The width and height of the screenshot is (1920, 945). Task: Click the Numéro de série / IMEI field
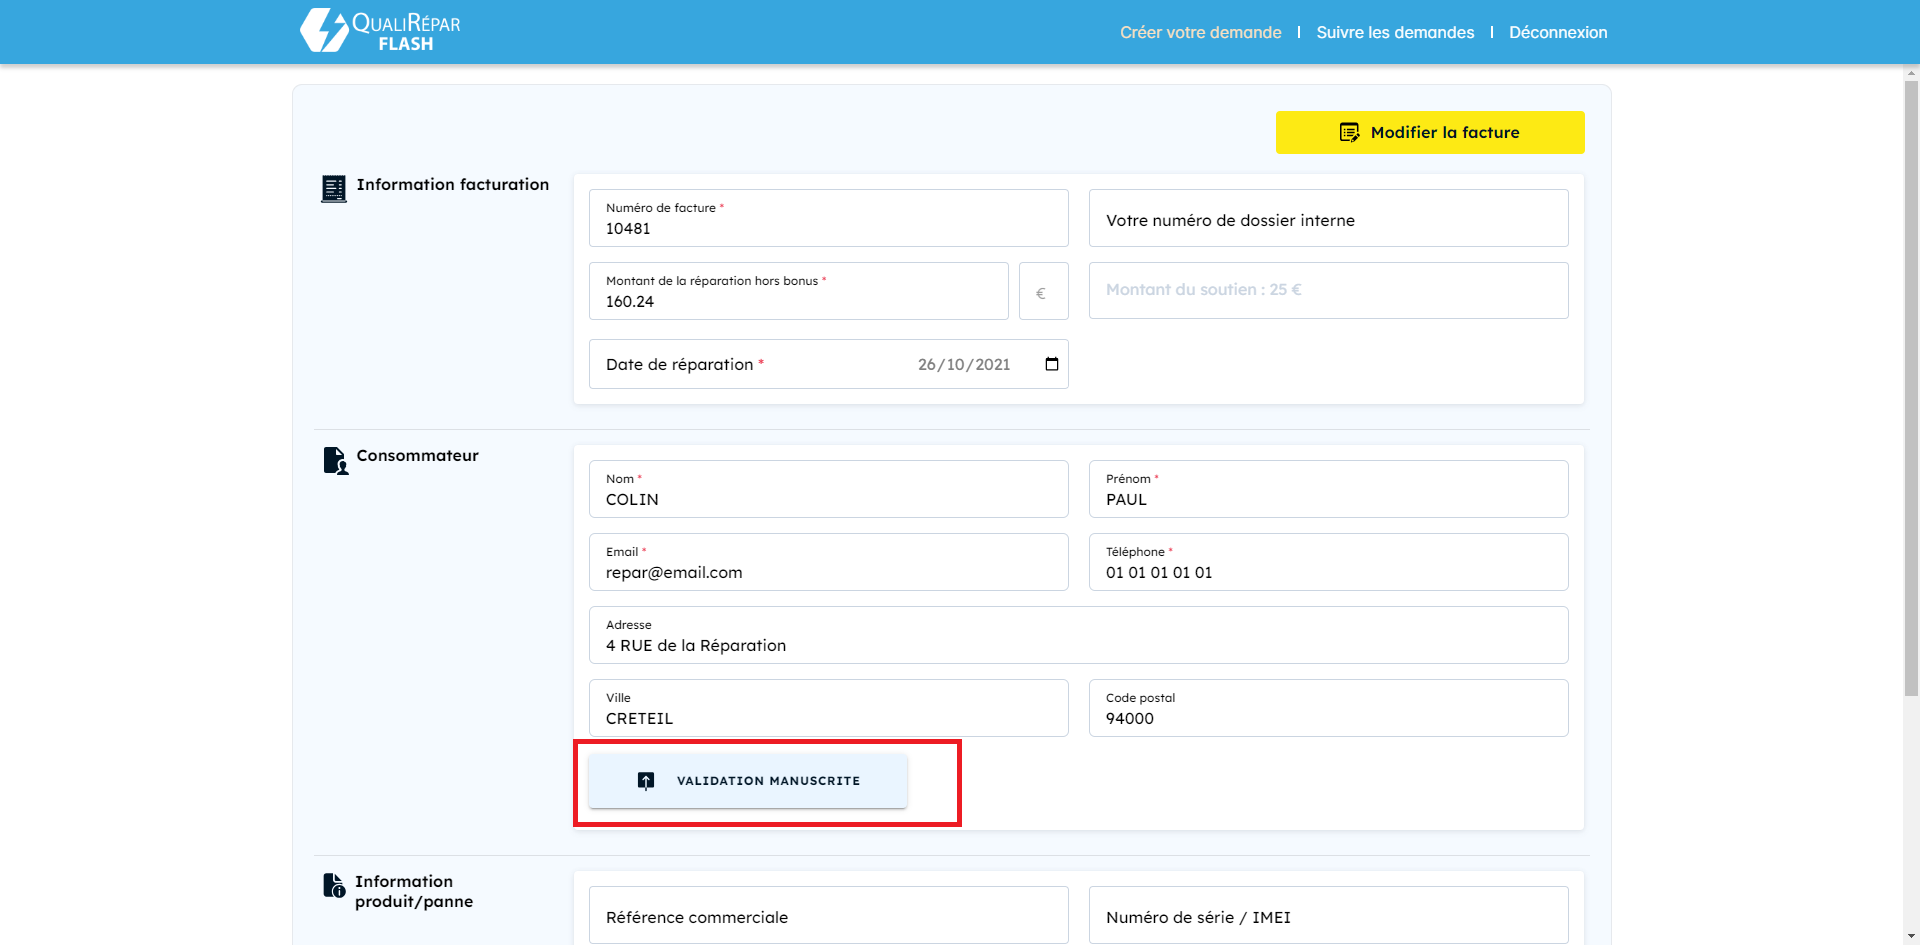point(1327,916)
